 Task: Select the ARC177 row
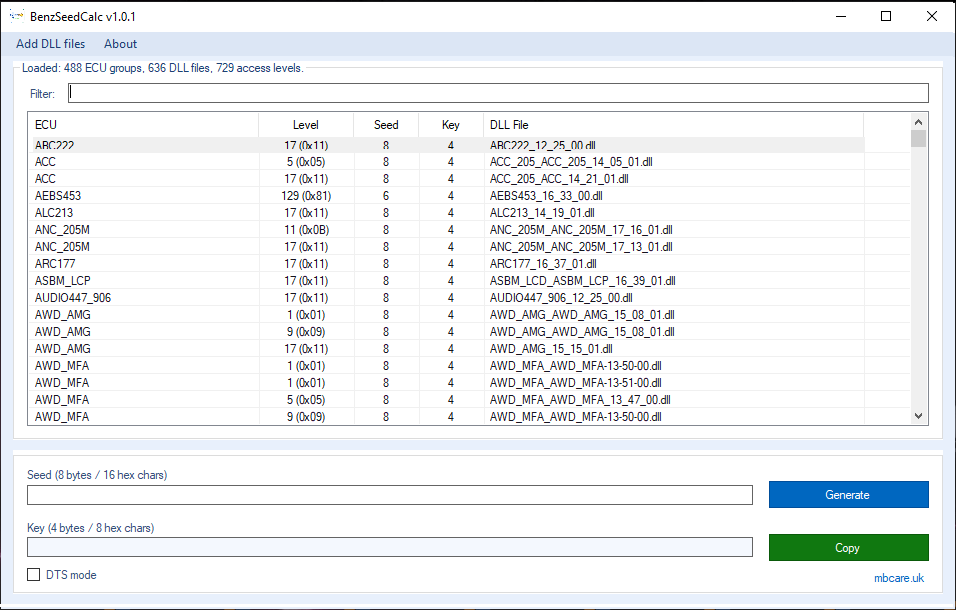448,264
